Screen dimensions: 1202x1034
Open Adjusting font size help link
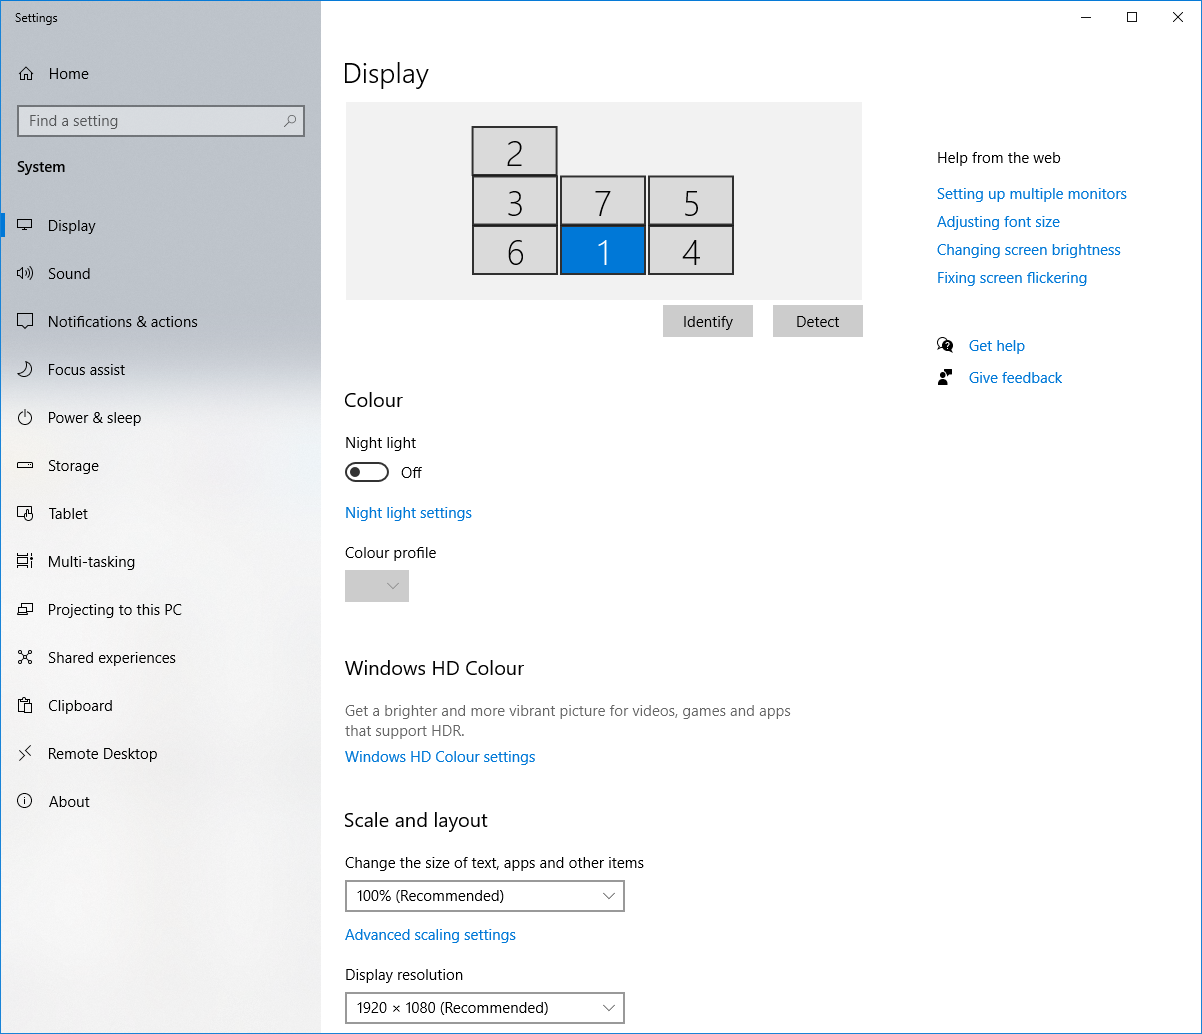998,222
